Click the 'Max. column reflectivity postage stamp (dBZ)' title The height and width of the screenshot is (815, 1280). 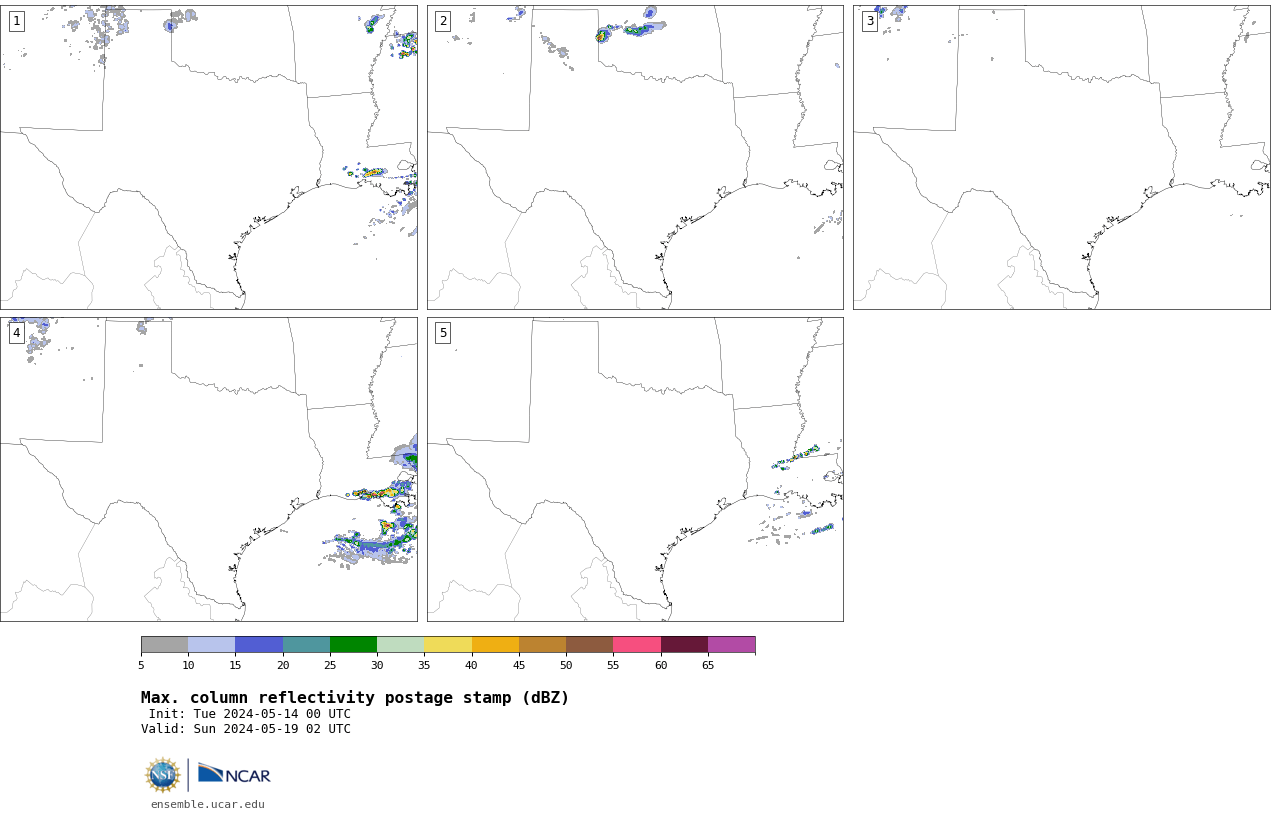pyautogui.click(x=355, y=698)
